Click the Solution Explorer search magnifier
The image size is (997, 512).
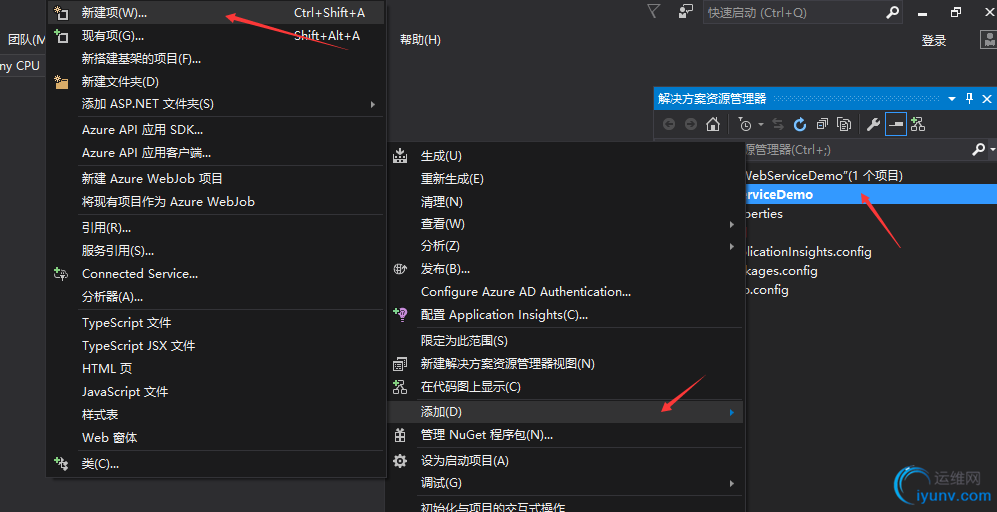pos(979,149)
